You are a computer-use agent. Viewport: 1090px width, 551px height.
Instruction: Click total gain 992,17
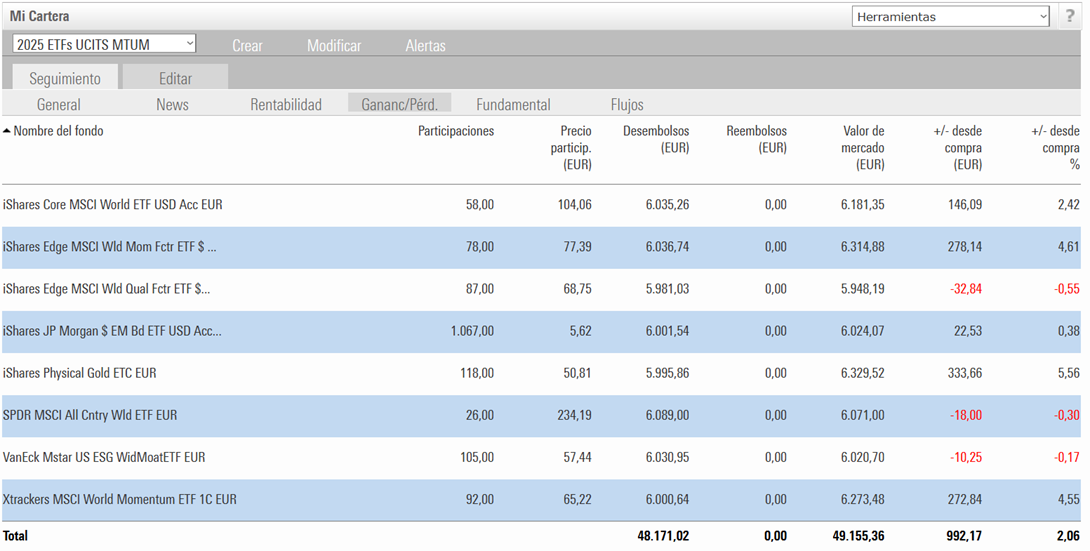click(965, 536)
